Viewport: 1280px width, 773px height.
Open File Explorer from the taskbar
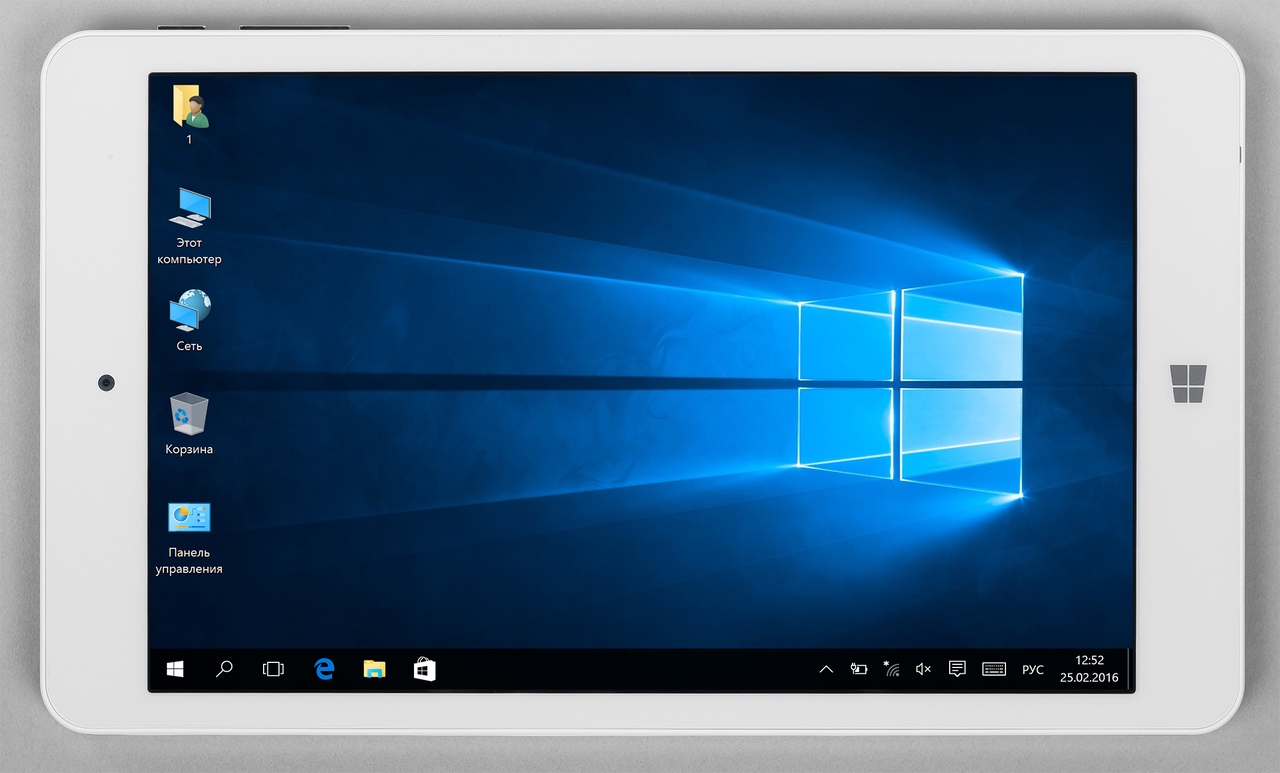(374, 669)
